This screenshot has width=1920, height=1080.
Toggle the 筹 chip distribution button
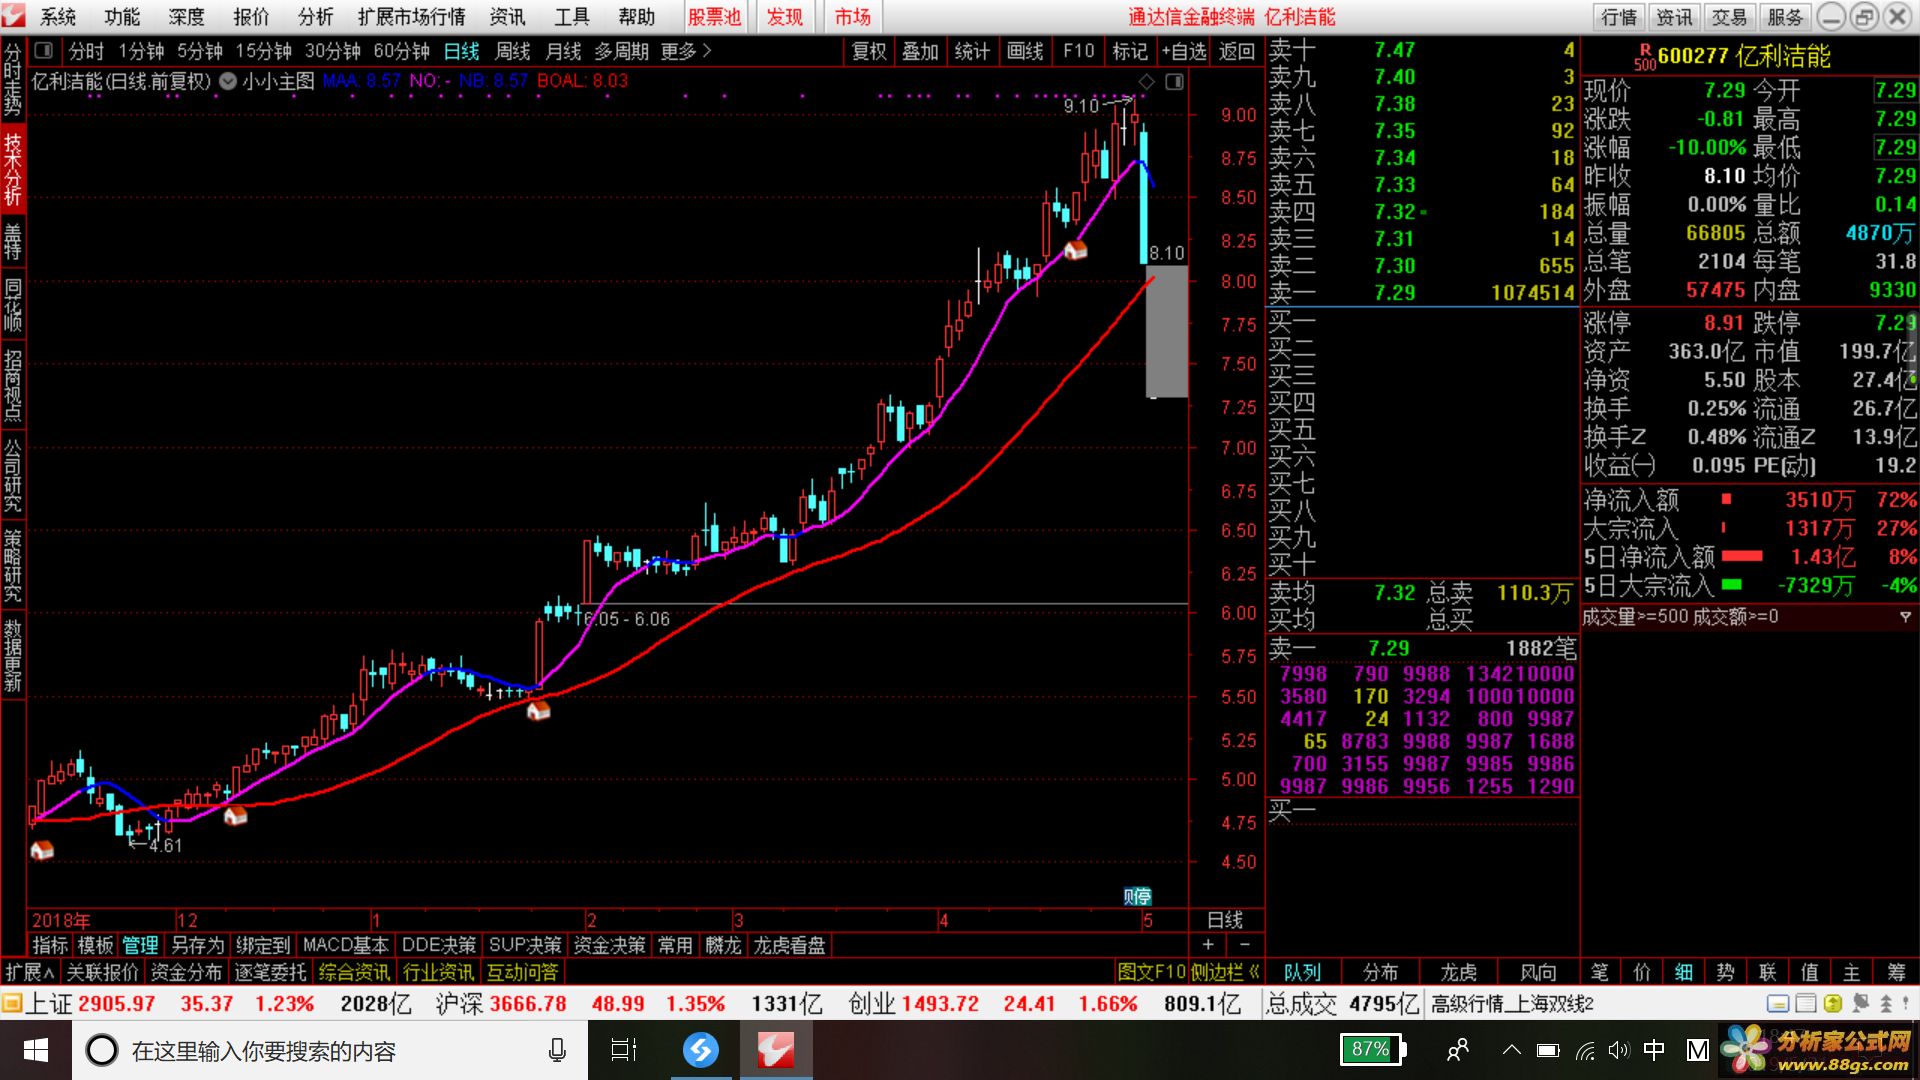tap(1897, 972)
